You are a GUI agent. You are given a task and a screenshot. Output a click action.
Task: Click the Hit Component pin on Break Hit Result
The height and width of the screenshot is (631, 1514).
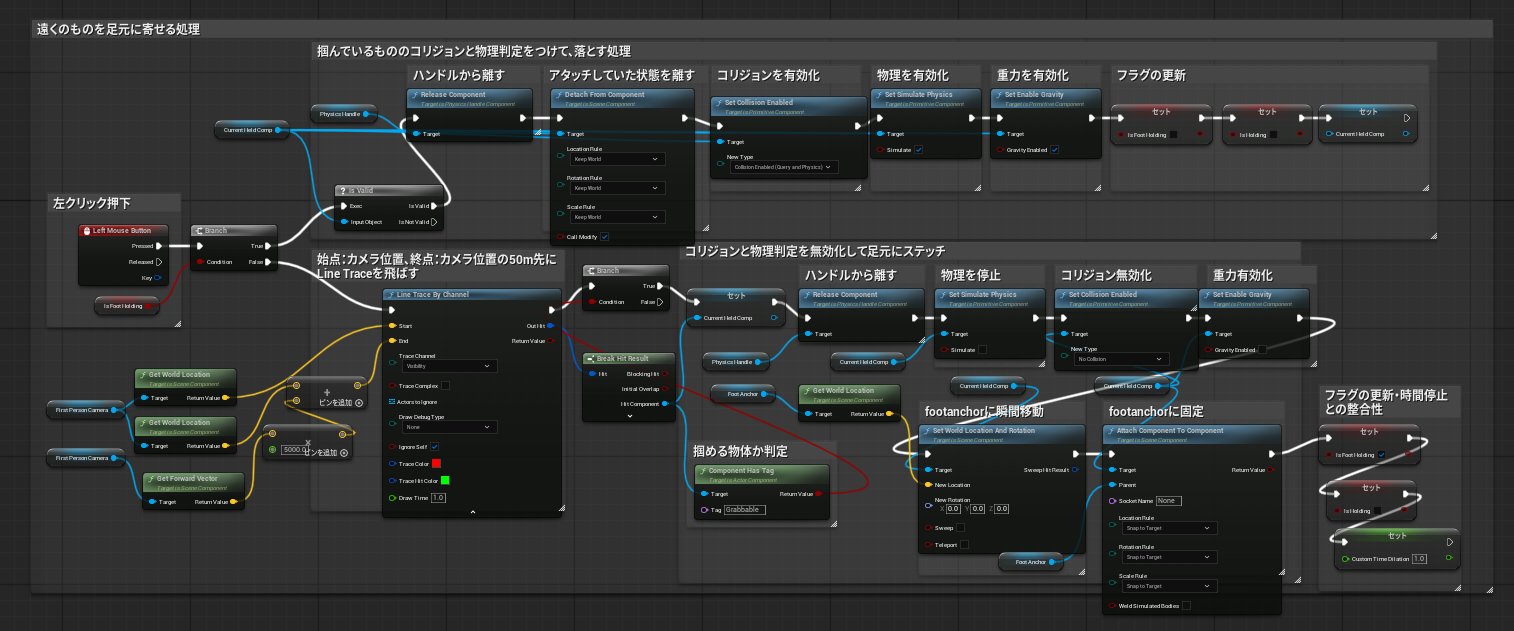666,404
